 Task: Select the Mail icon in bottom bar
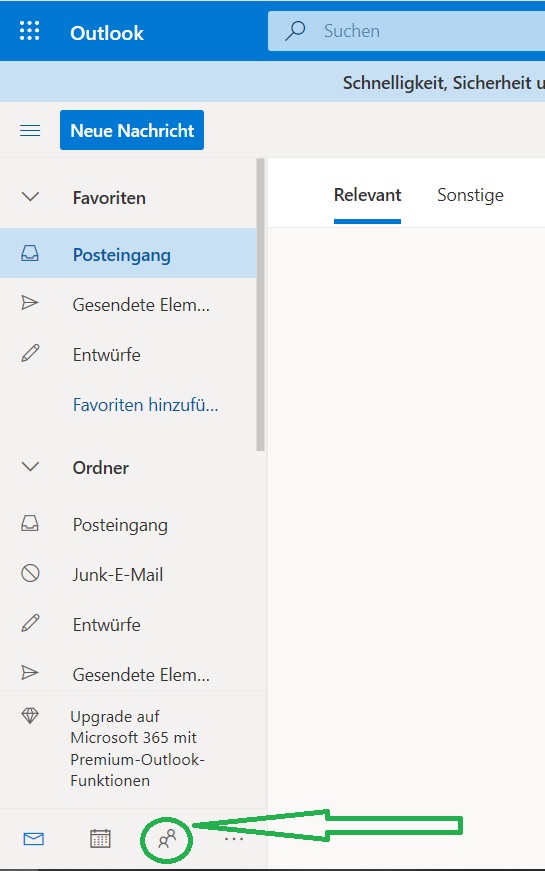[34, 839]
